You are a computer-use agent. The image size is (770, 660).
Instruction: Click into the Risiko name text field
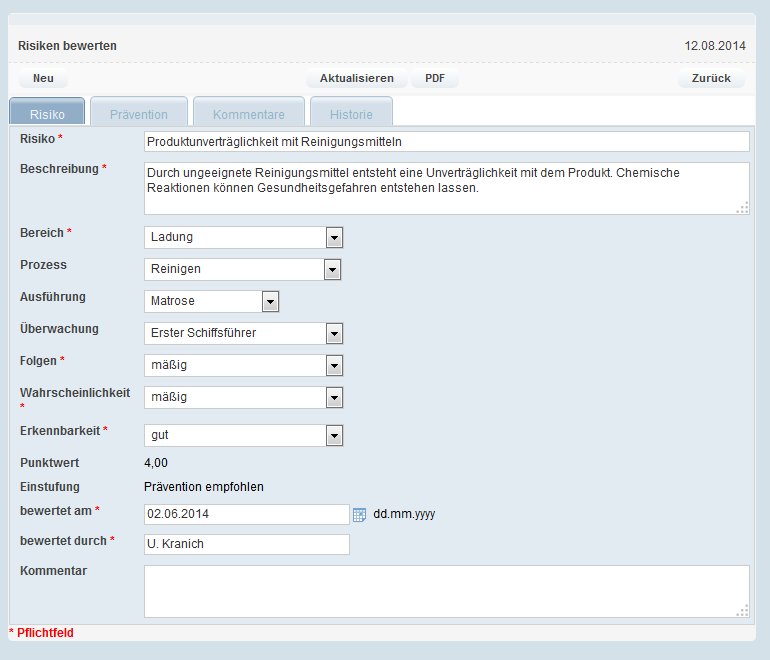click(x=446, y=142)
